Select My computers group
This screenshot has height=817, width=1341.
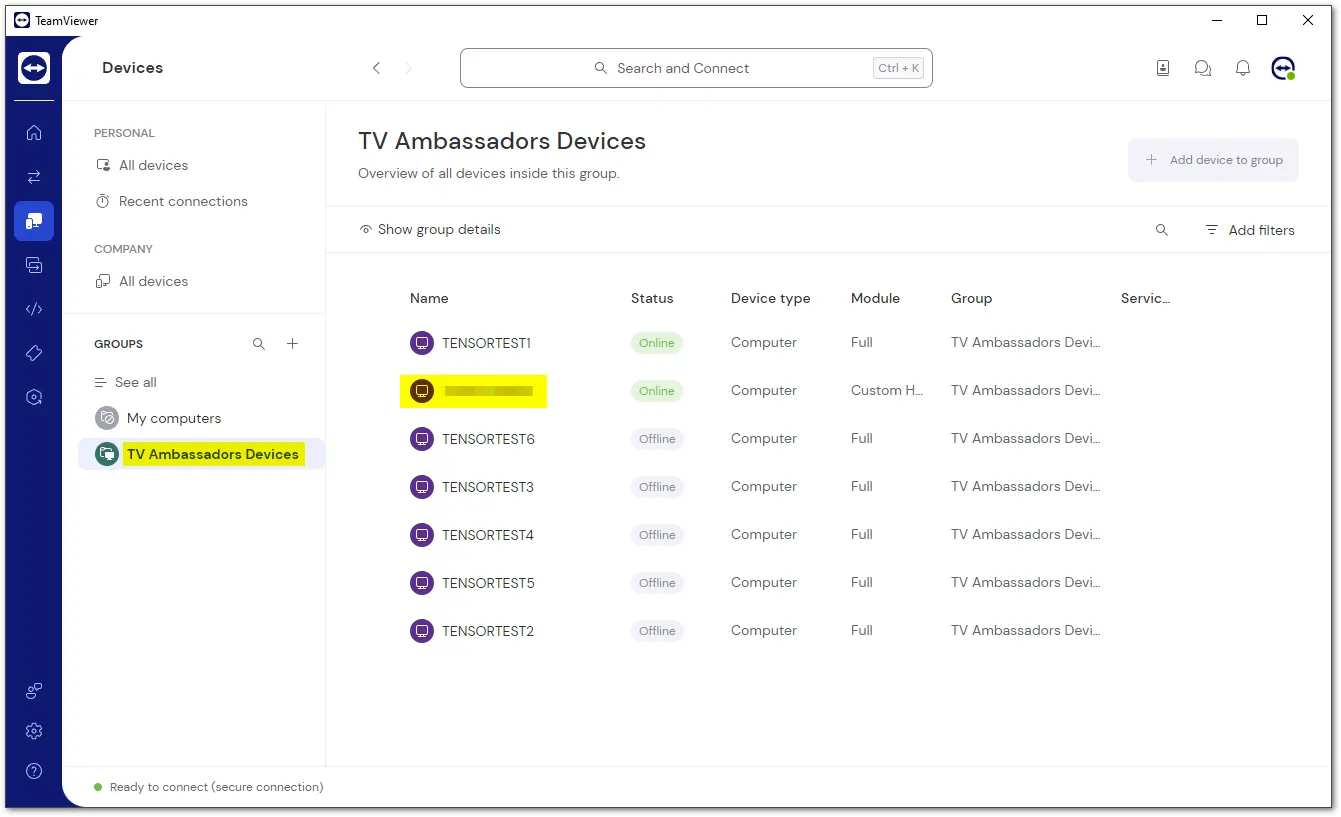[x=158, y=418]
